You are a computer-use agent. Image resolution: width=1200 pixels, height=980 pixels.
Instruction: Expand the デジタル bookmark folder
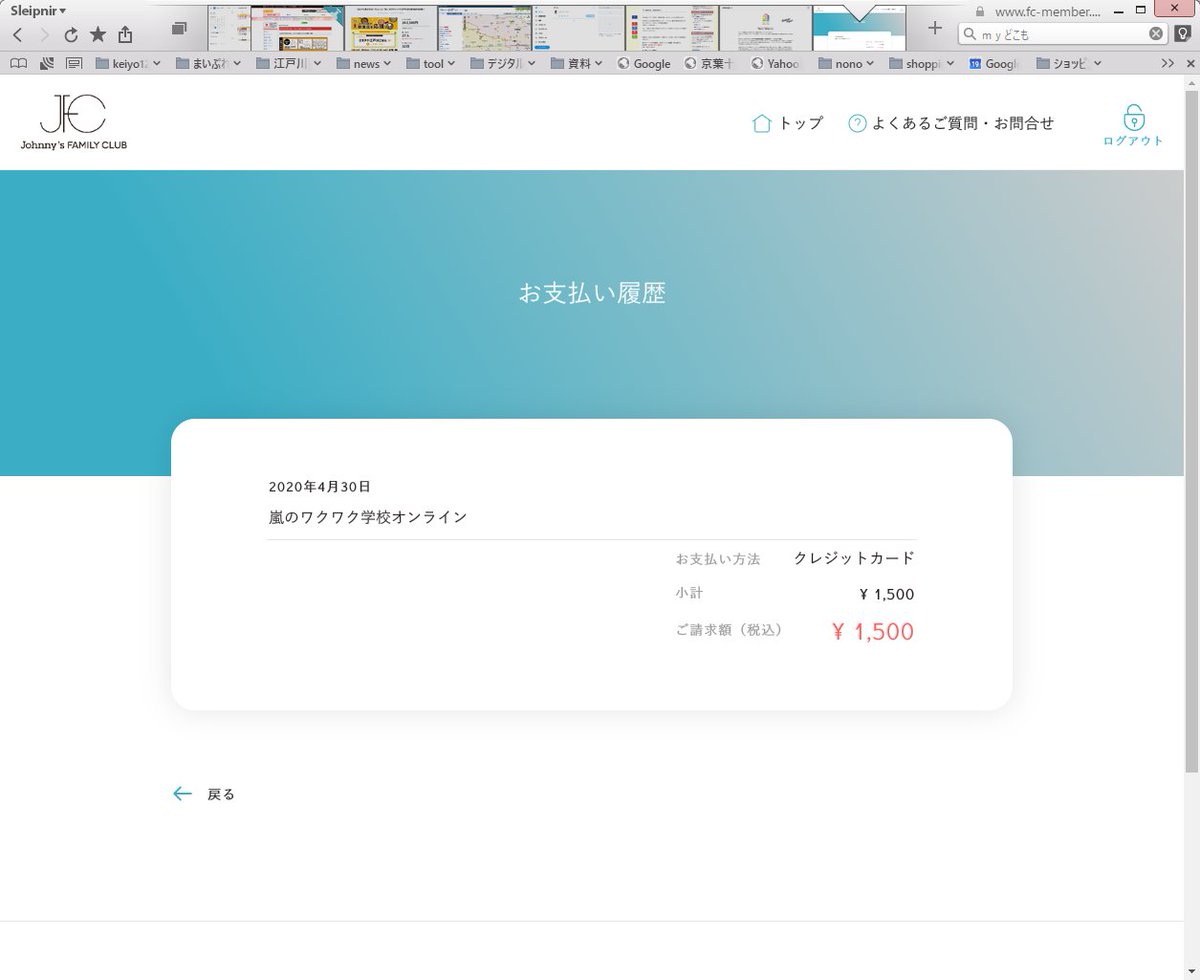(502, 63)
